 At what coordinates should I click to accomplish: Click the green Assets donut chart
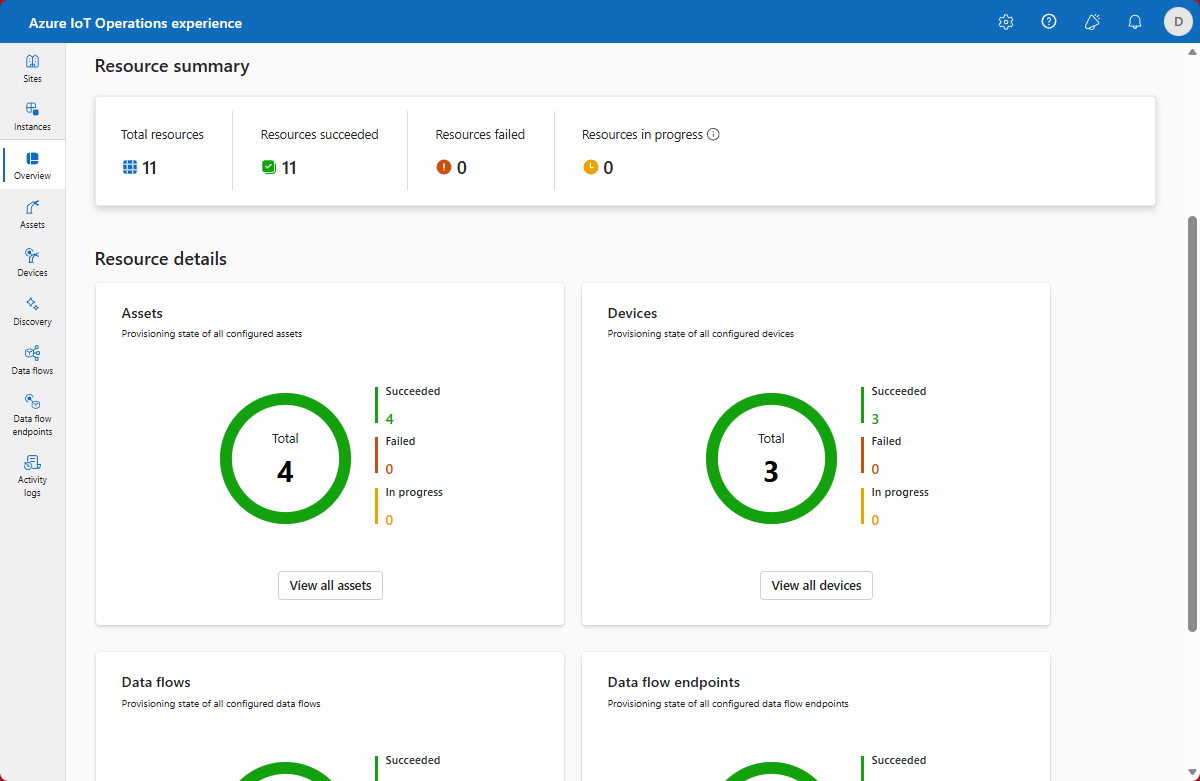226,460
